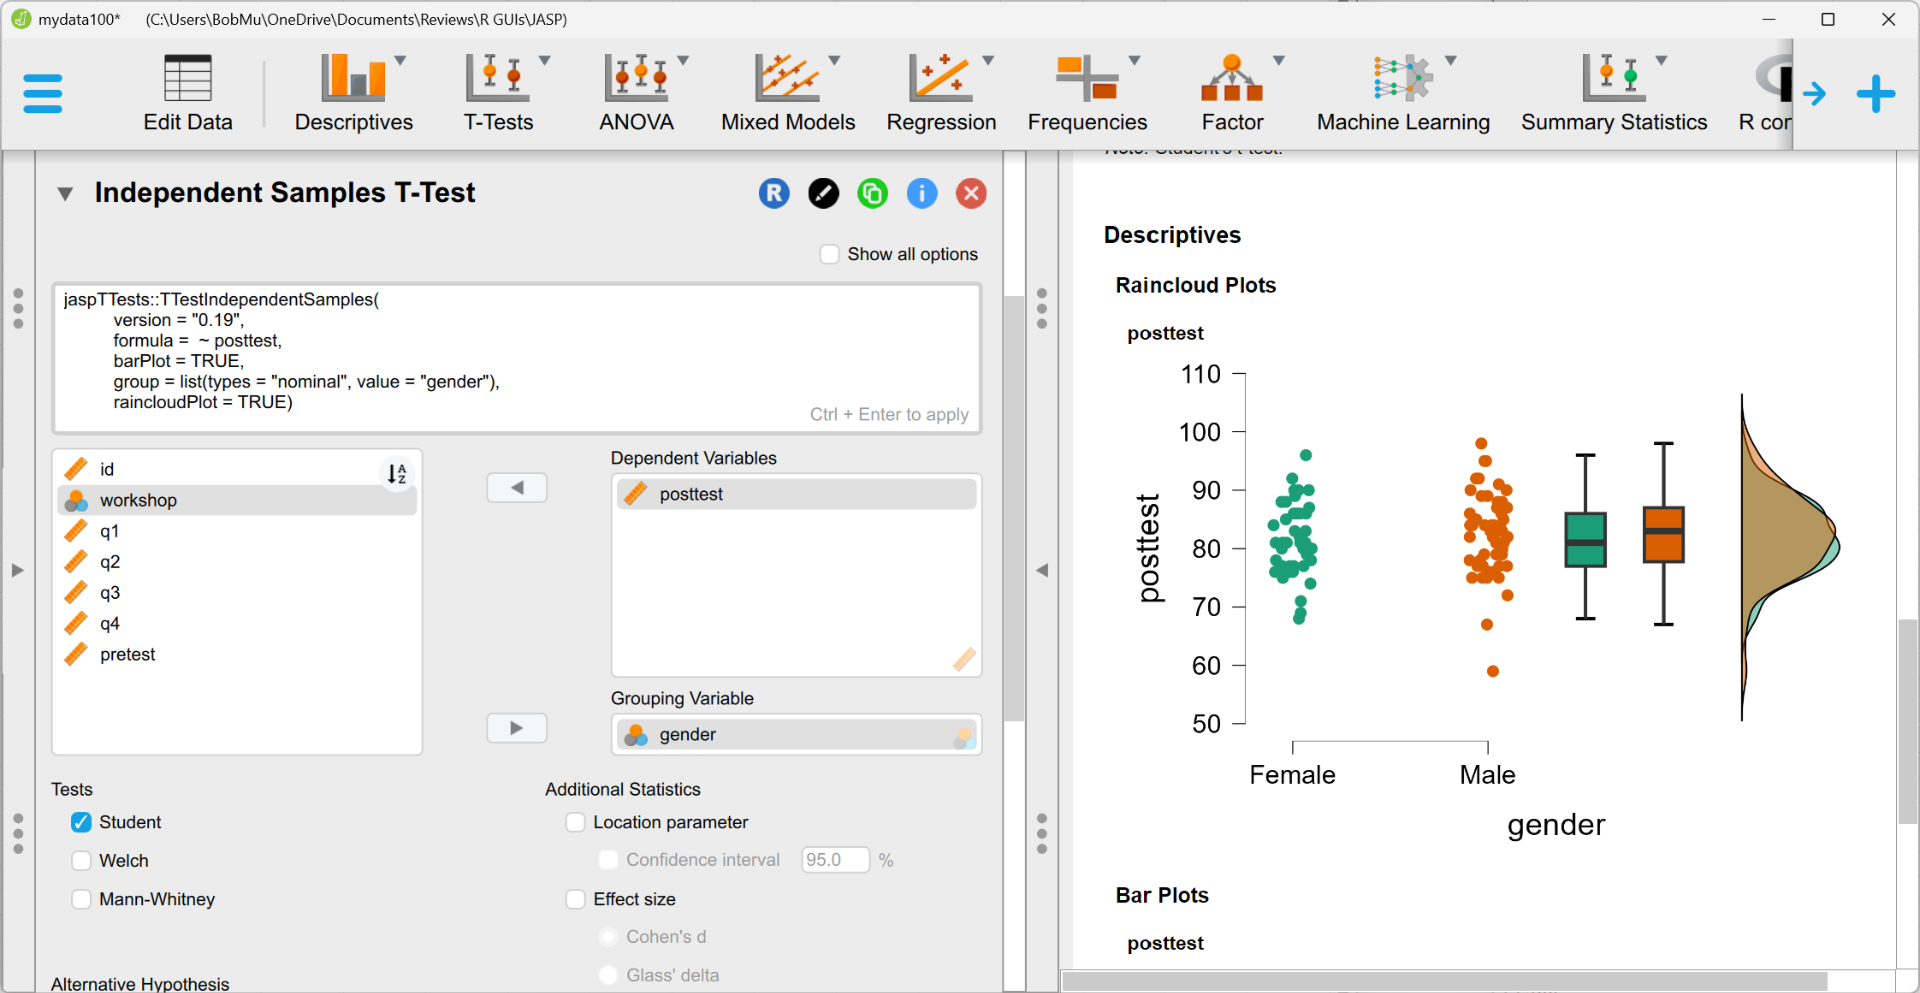1920x993 pixels.
Task: Select the workshop variable in list
Action: click(138, 500)
